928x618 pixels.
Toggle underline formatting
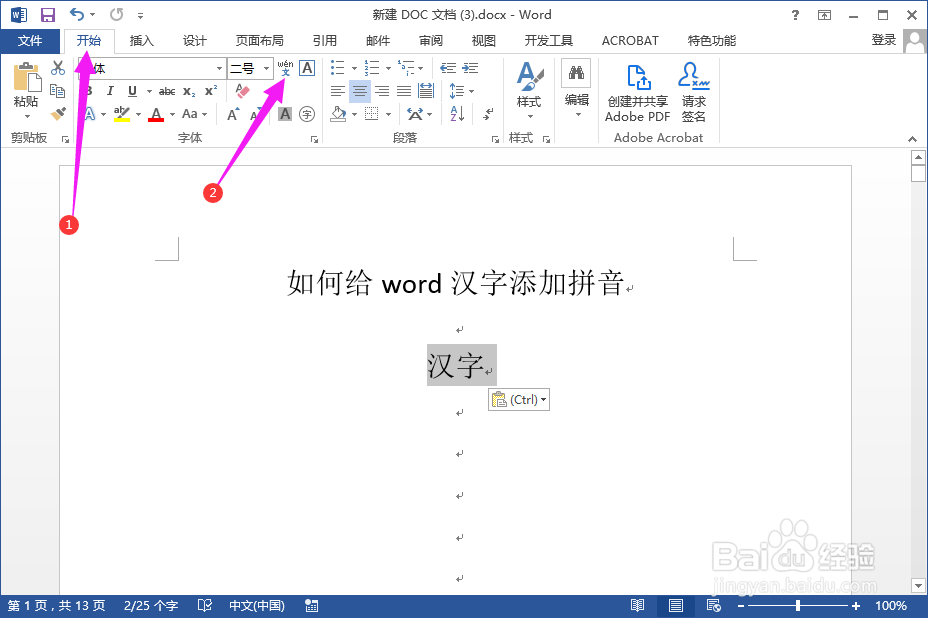coord(132,91)
